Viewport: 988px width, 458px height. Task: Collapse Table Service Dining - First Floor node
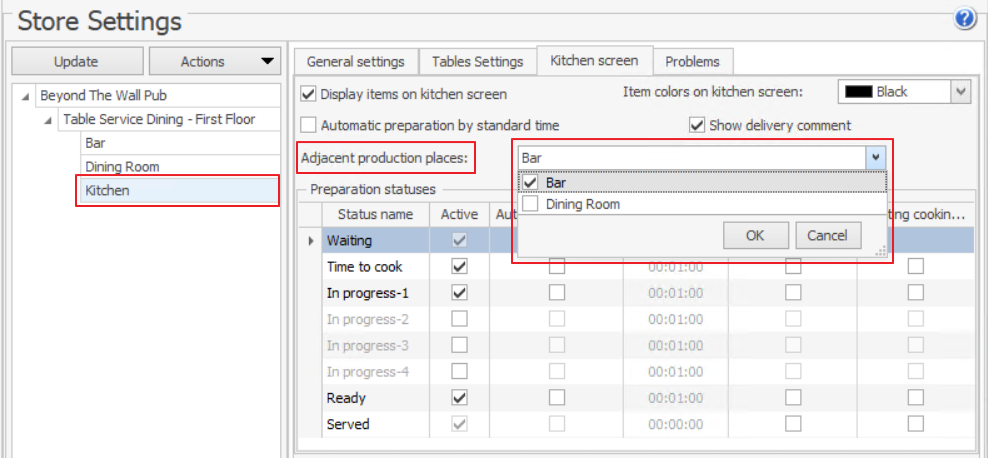(x=48, y=120)
